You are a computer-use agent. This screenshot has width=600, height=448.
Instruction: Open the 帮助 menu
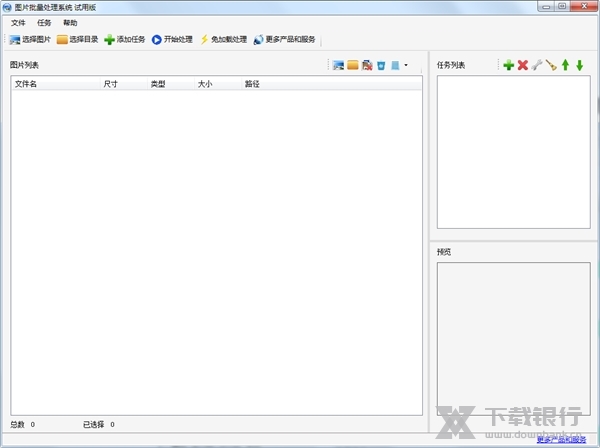(x=70, y=23)
